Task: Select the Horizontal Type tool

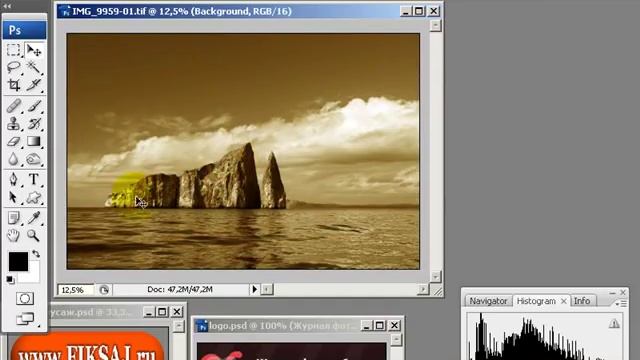Action: [x=34, y=179]
